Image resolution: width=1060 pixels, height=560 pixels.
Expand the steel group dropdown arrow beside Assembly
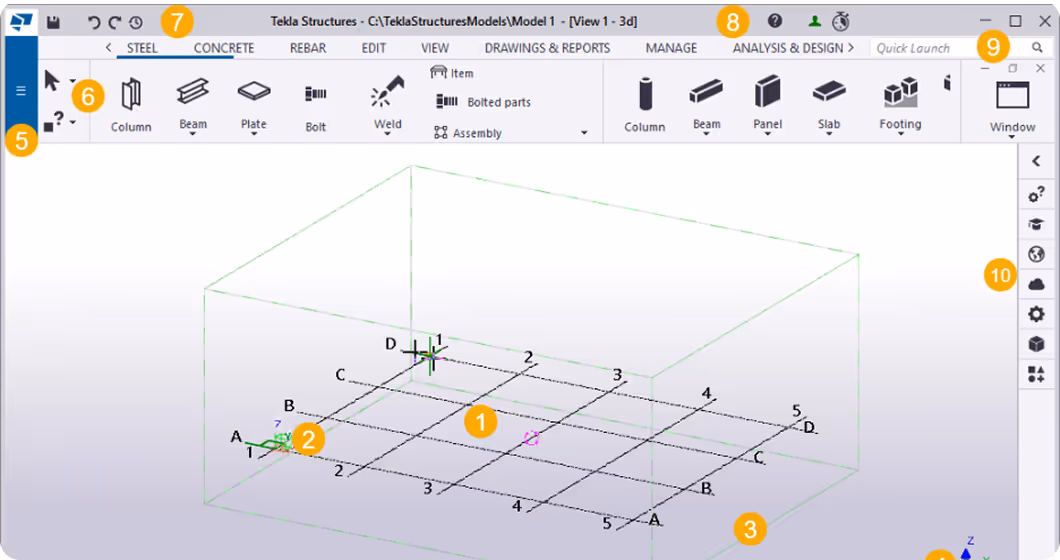point(584,133)
